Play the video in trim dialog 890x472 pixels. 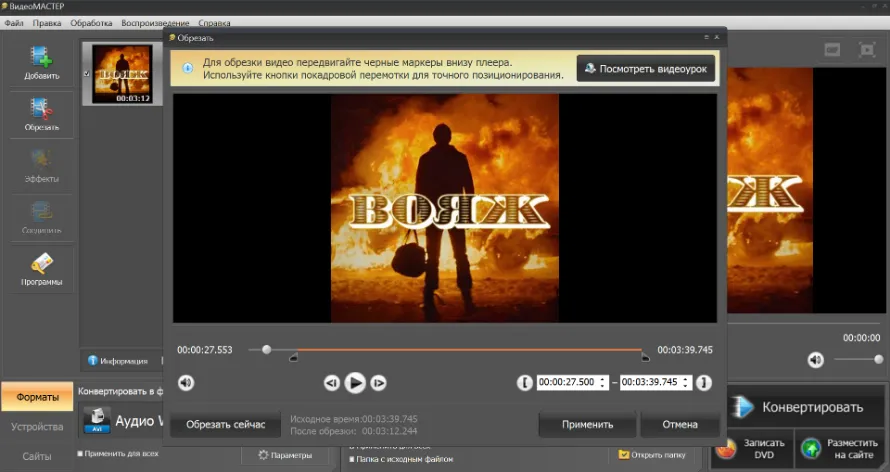[355, 383]
